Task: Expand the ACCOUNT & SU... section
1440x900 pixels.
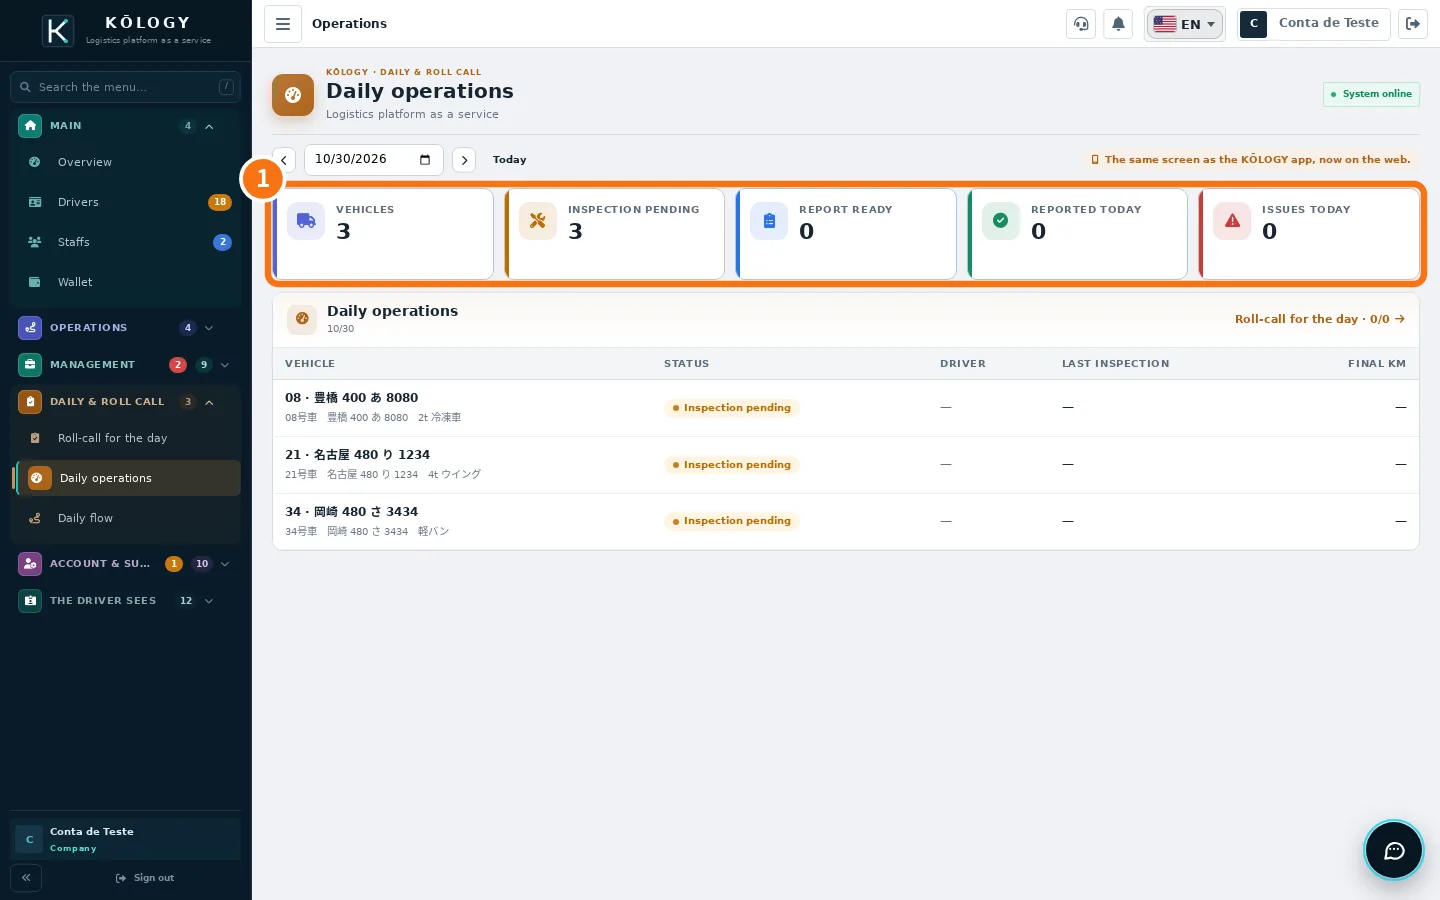Action: [x=125, y=564]
